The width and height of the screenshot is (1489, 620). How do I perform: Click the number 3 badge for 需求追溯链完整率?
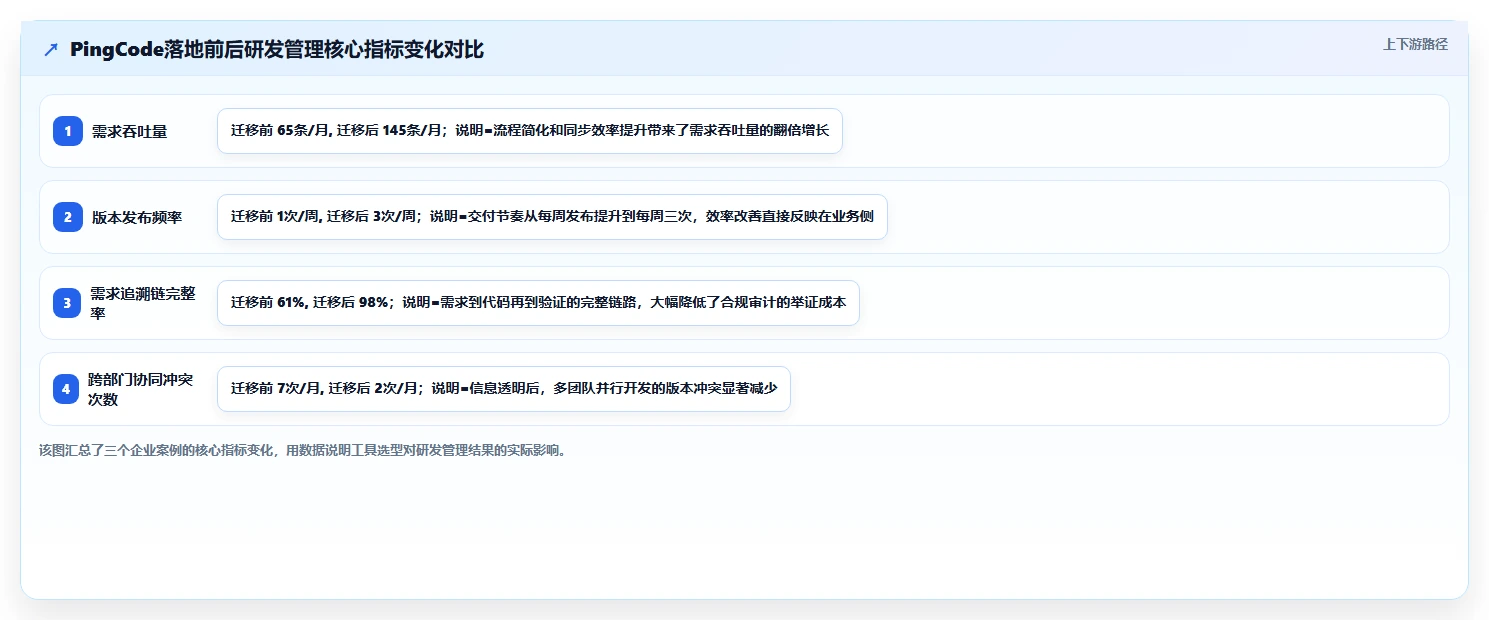point(68,303)
